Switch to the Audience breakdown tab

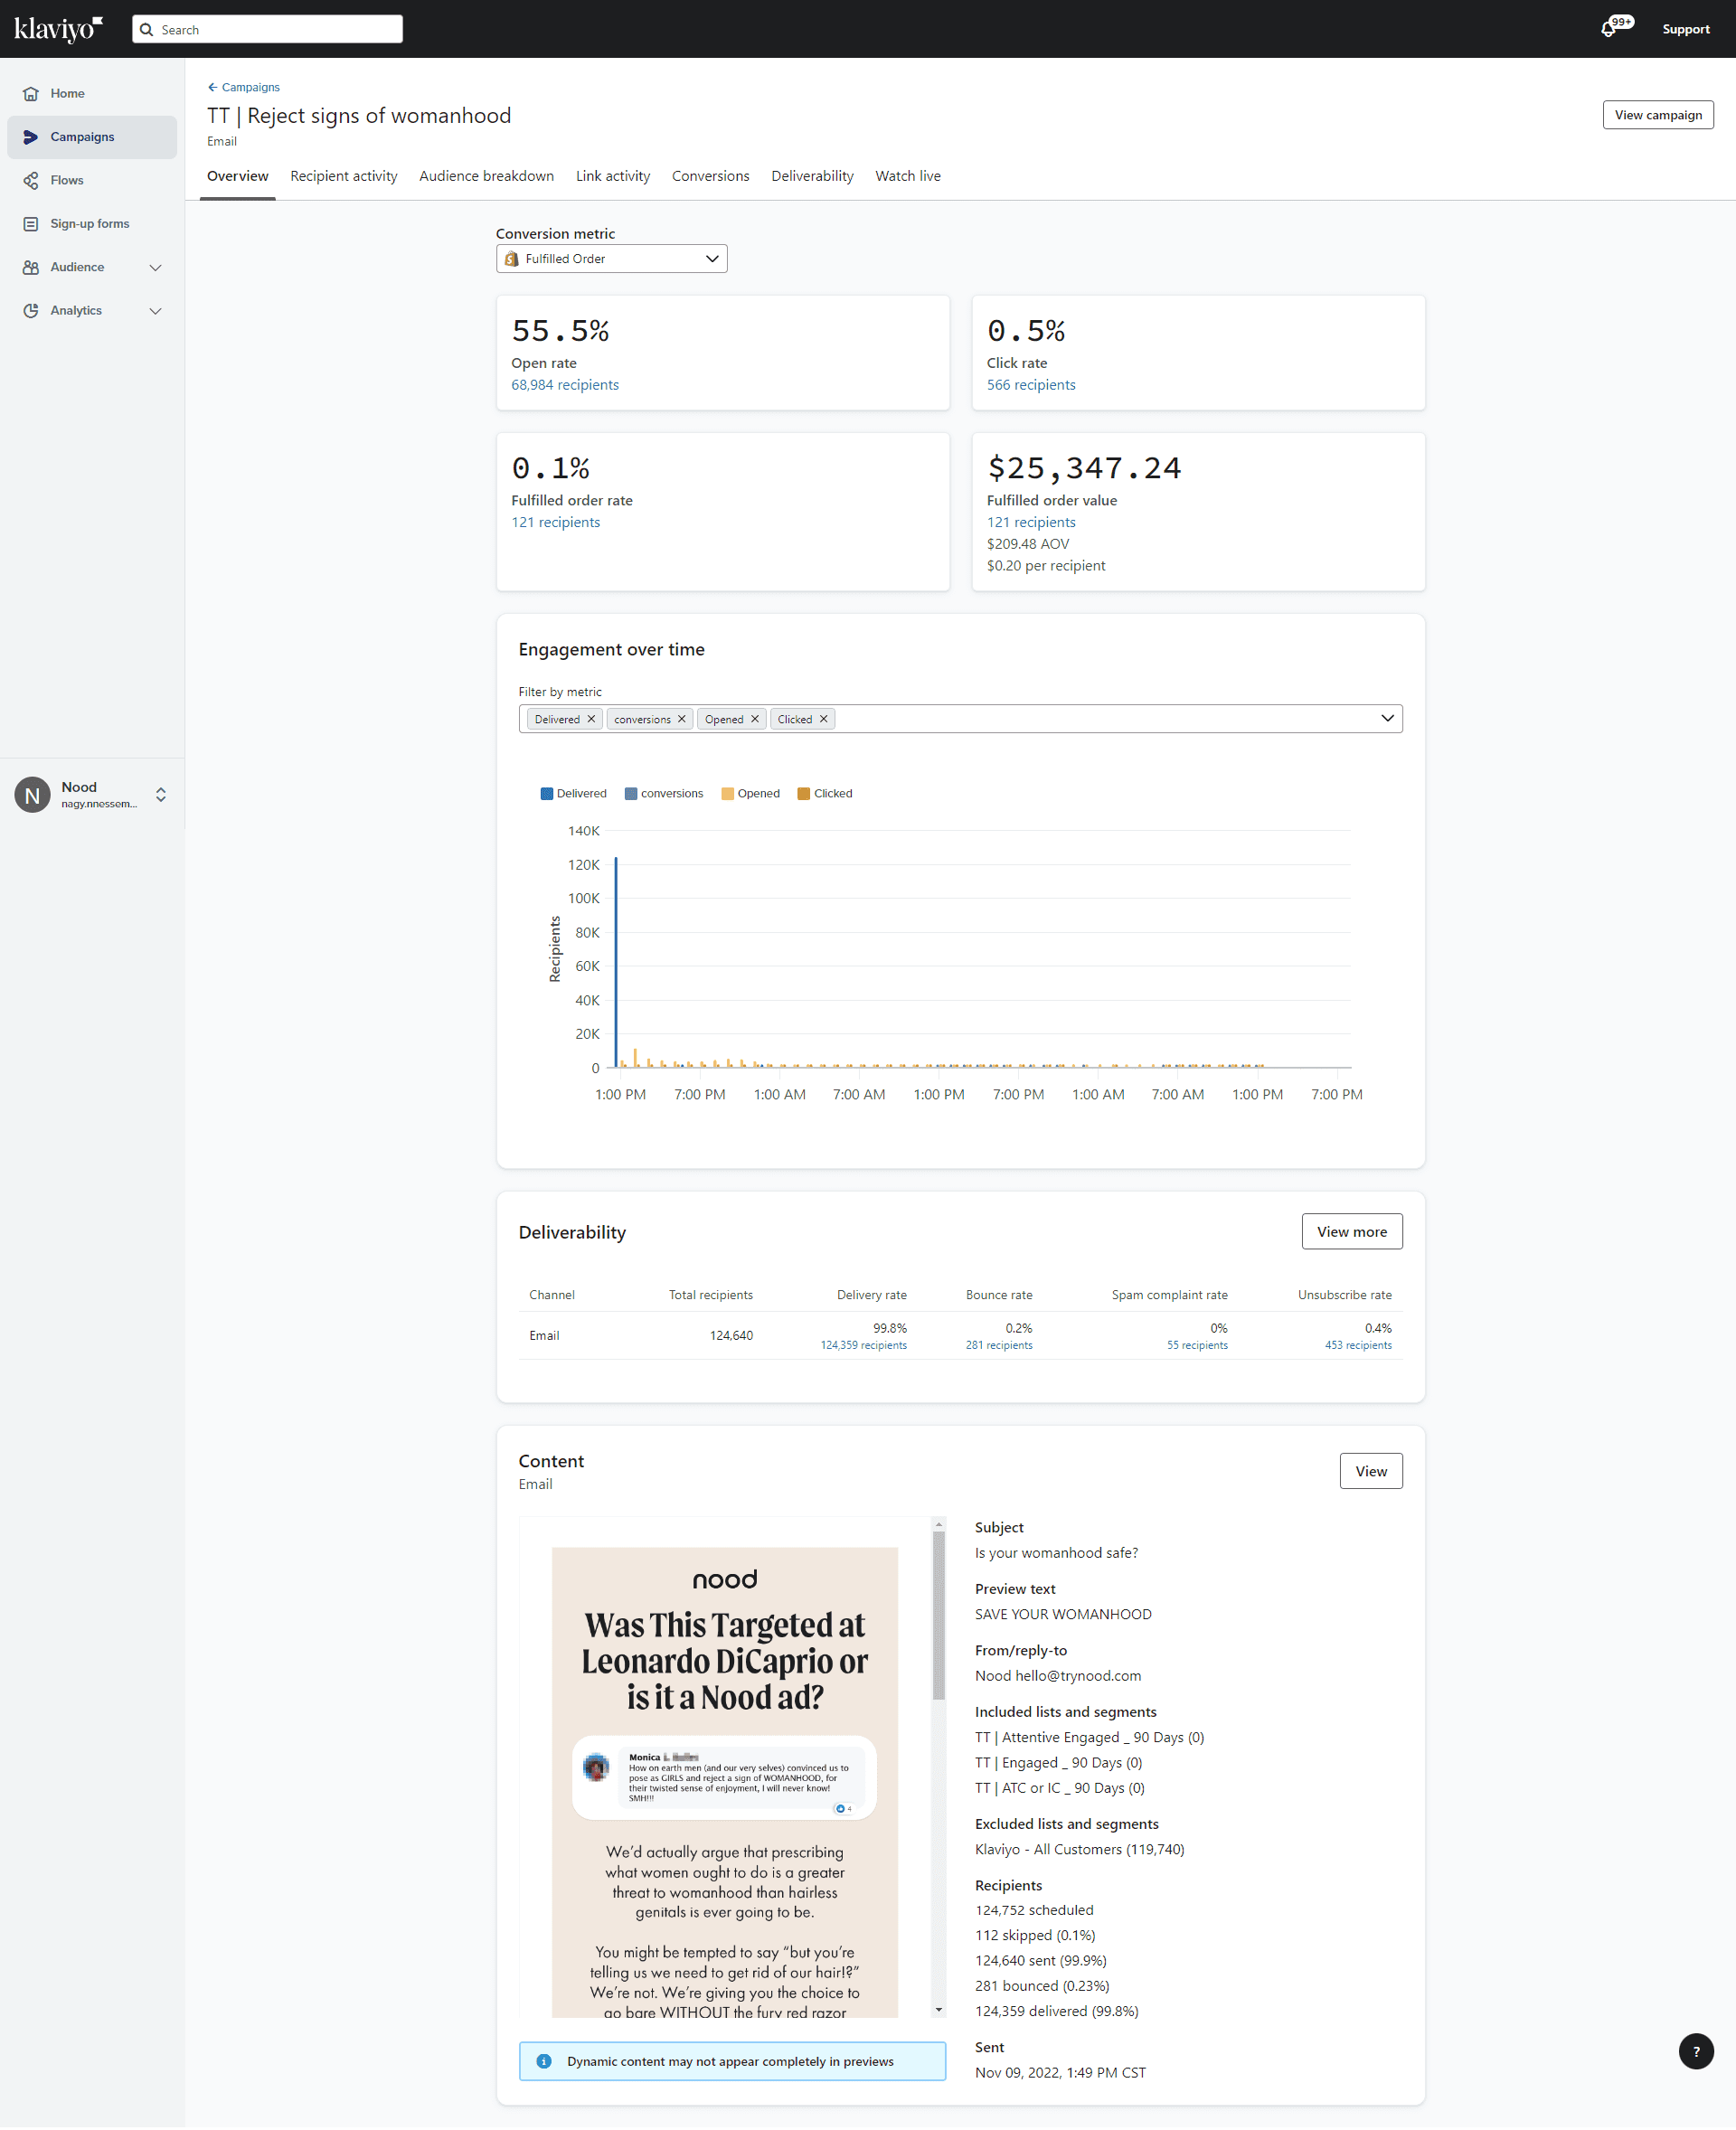(x=487, y=176)
